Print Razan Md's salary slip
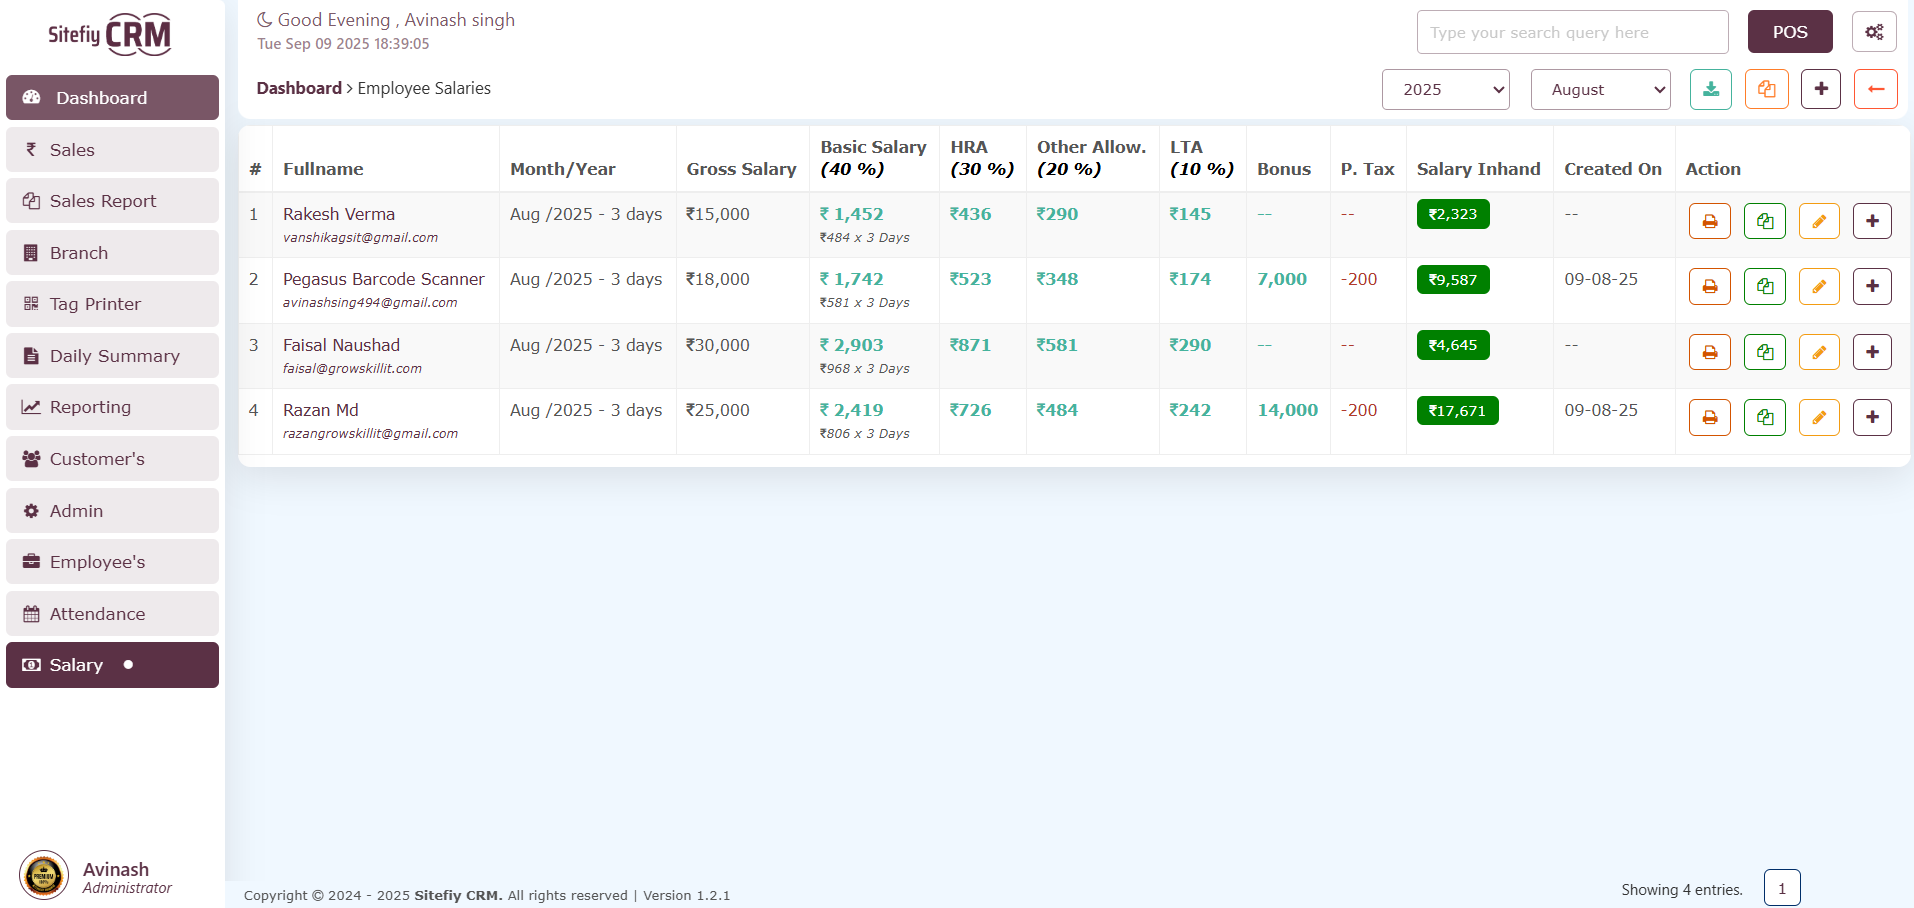Image resolution: width=1914 pixels, height=908 pixels. click(x=1709, y=417)
